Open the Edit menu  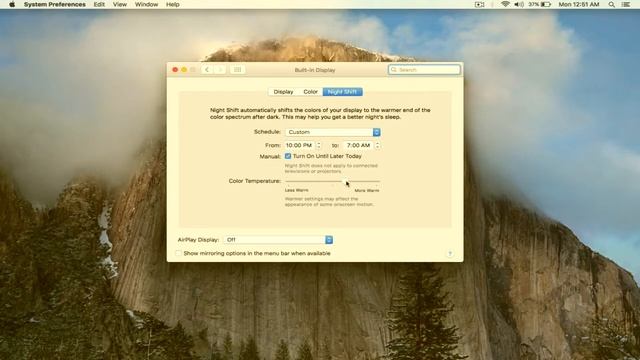pos(99,4)
